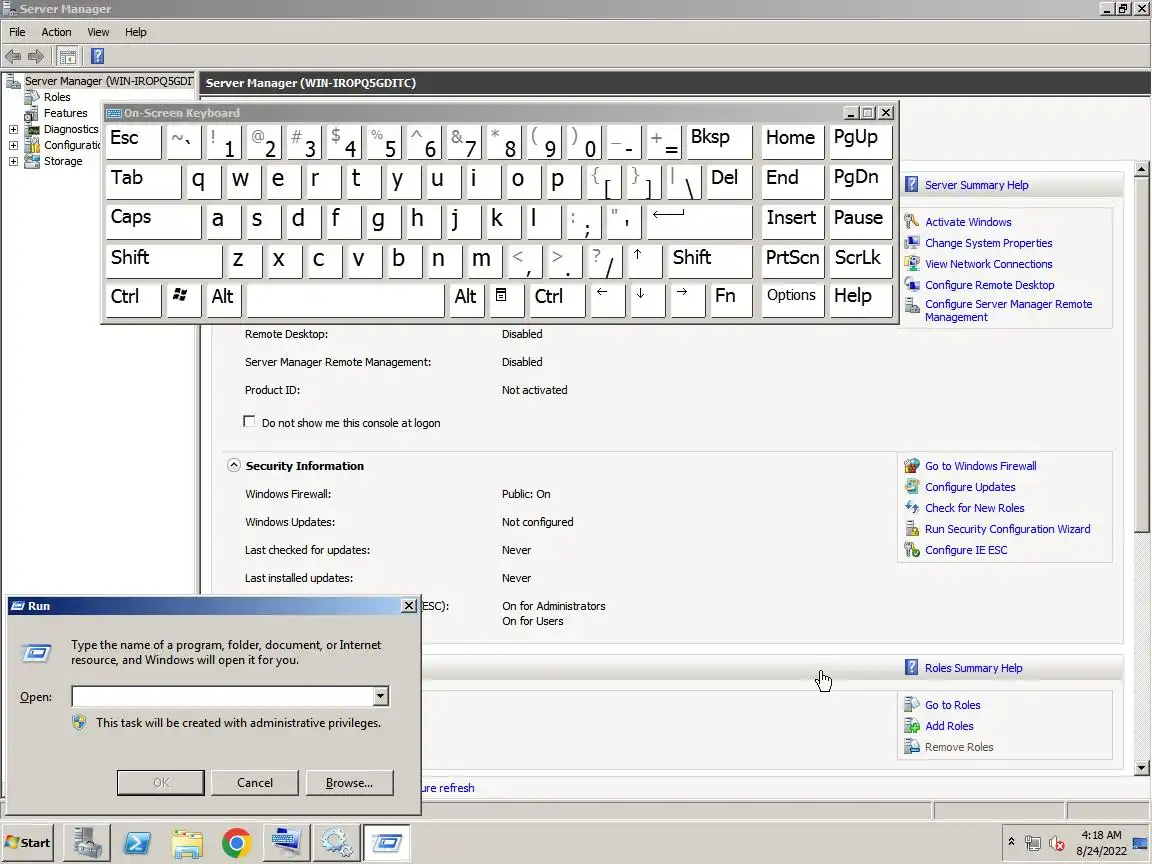Click Run Security Configuration Wizard link
The image size is (1152, 864).
(x=1007, y=529)
